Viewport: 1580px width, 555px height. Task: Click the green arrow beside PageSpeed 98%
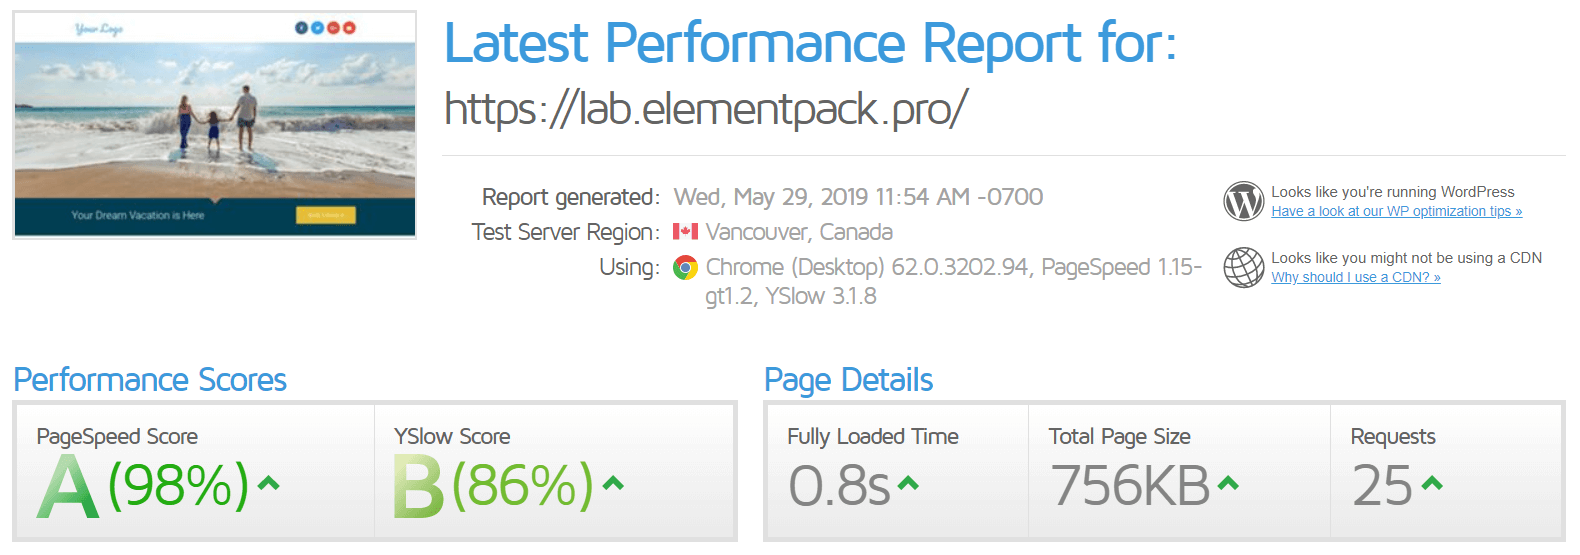[268, 484]
